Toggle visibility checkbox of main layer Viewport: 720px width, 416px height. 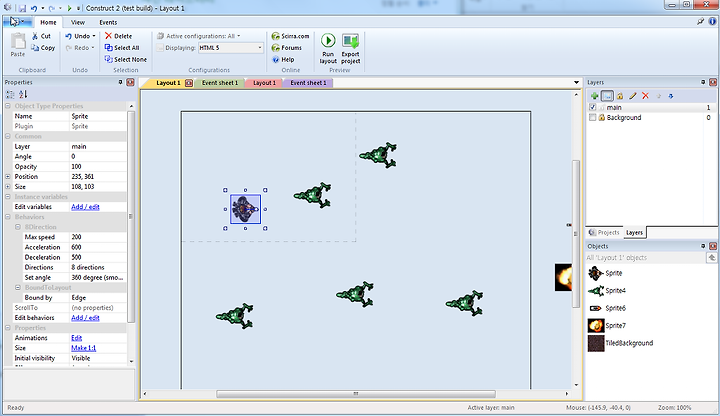(x=592, y=107)
